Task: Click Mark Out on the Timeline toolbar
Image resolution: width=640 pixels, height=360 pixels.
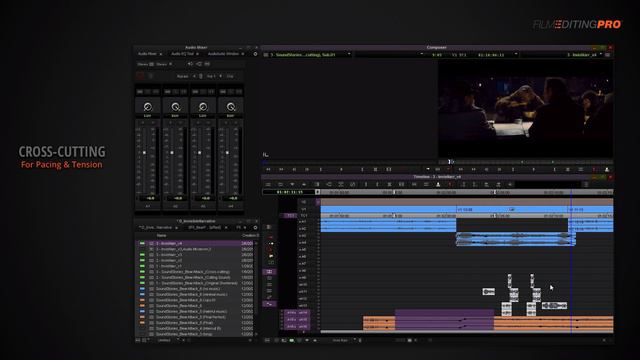Action: point(377,184)
